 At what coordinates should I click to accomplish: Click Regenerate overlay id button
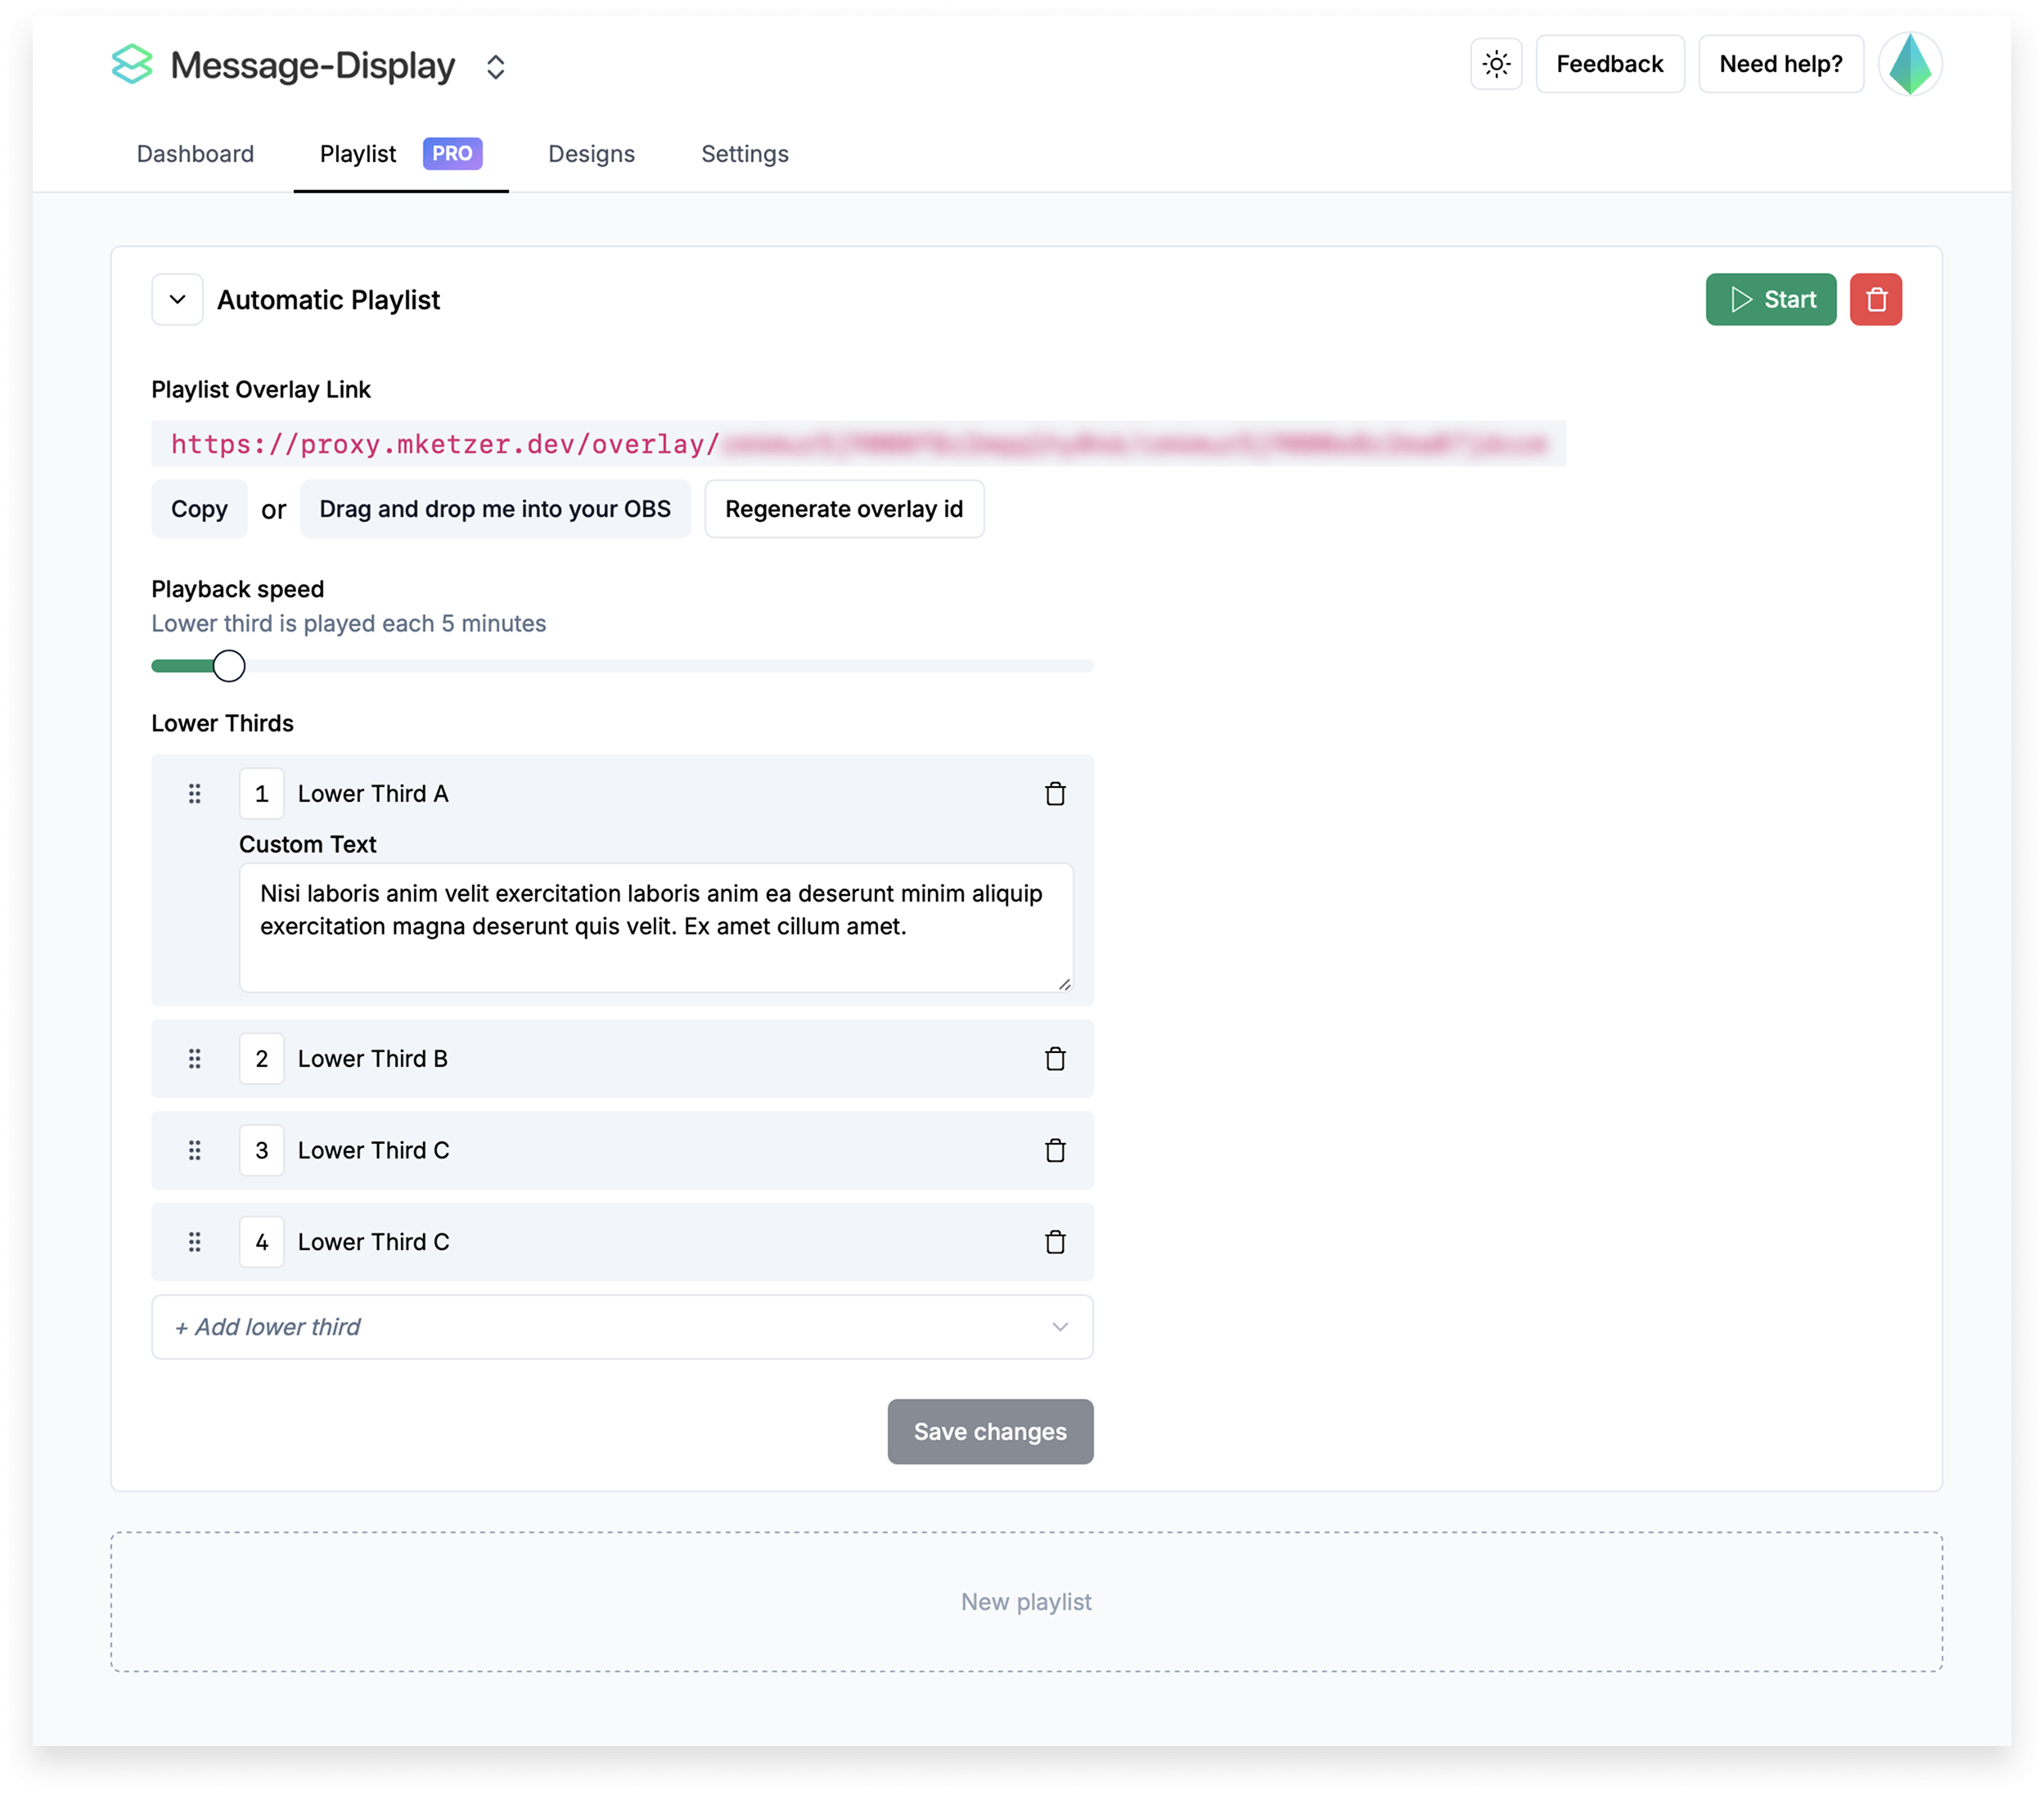point(843,509)
